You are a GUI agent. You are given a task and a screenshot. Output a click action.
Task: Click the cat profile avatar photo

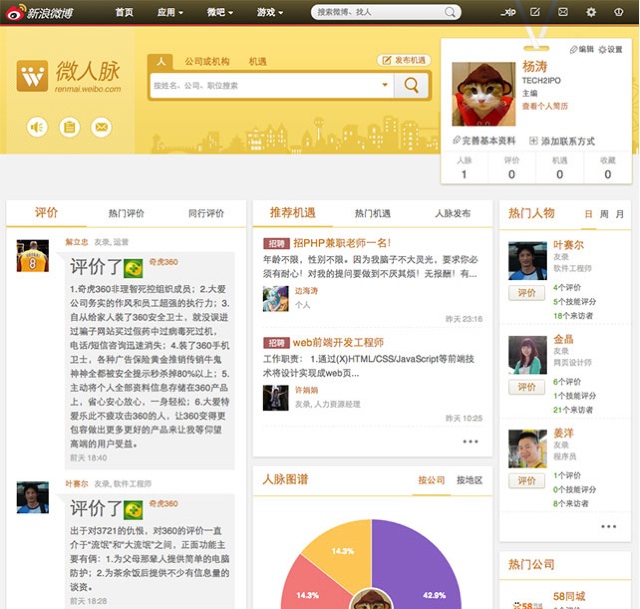tap(484, 94)
